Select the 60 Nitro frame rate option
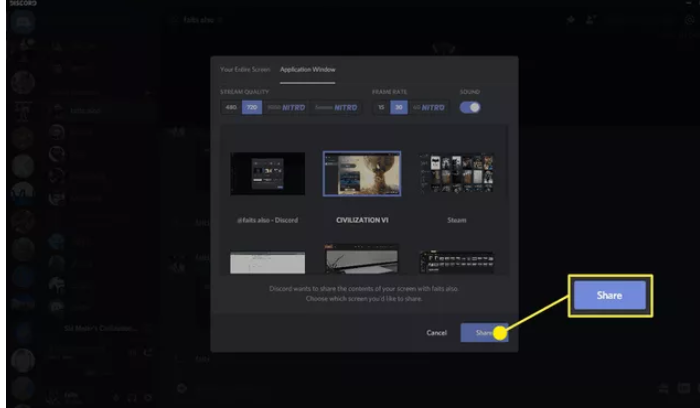The image size is (700, 408). tap(428, 108)
